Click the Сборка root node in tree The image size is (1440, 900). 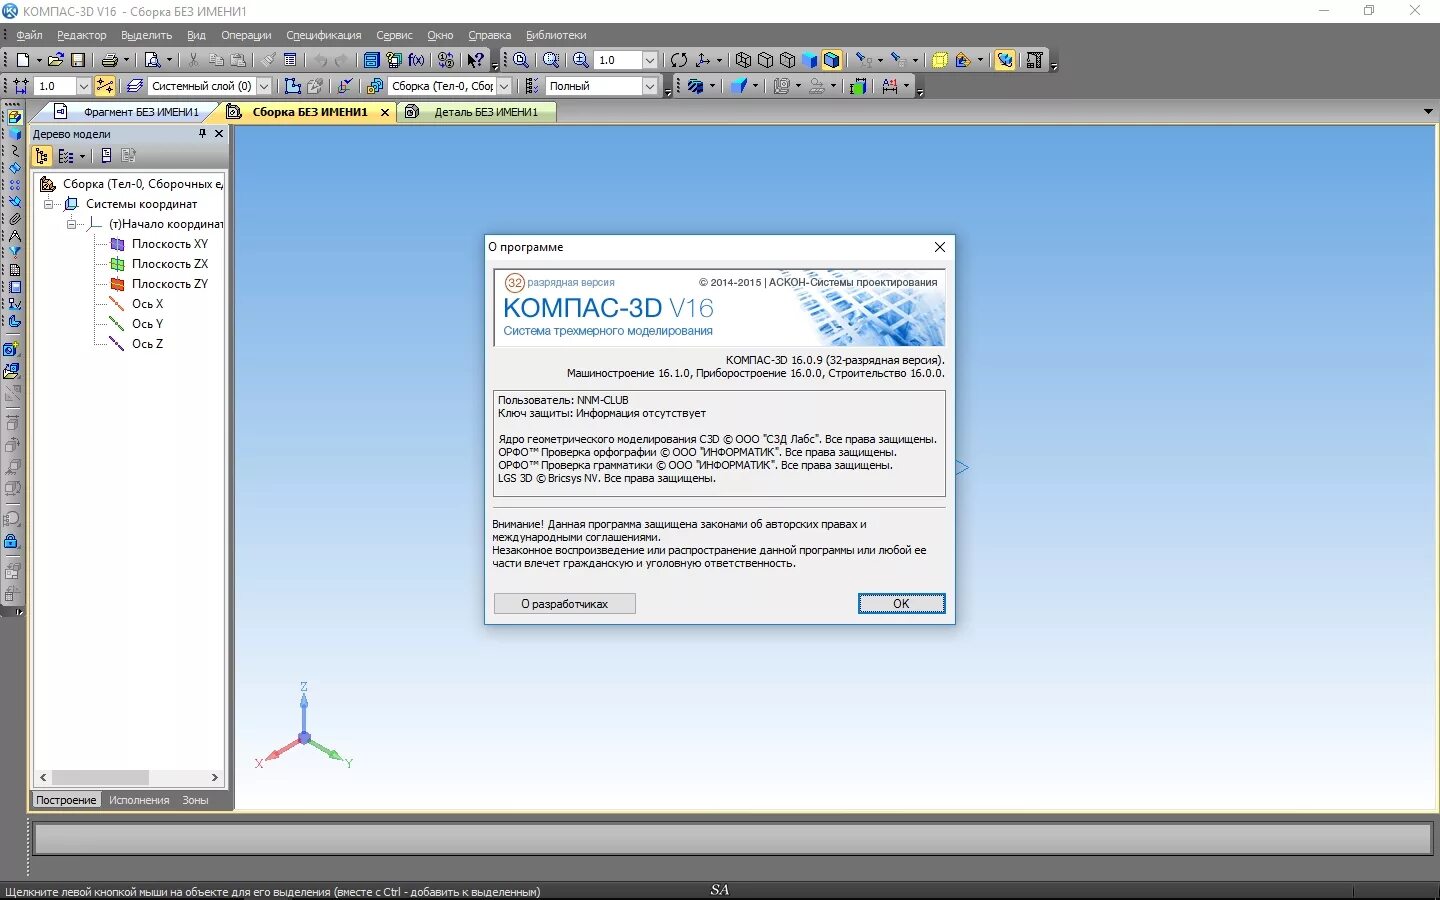(141, 184)
